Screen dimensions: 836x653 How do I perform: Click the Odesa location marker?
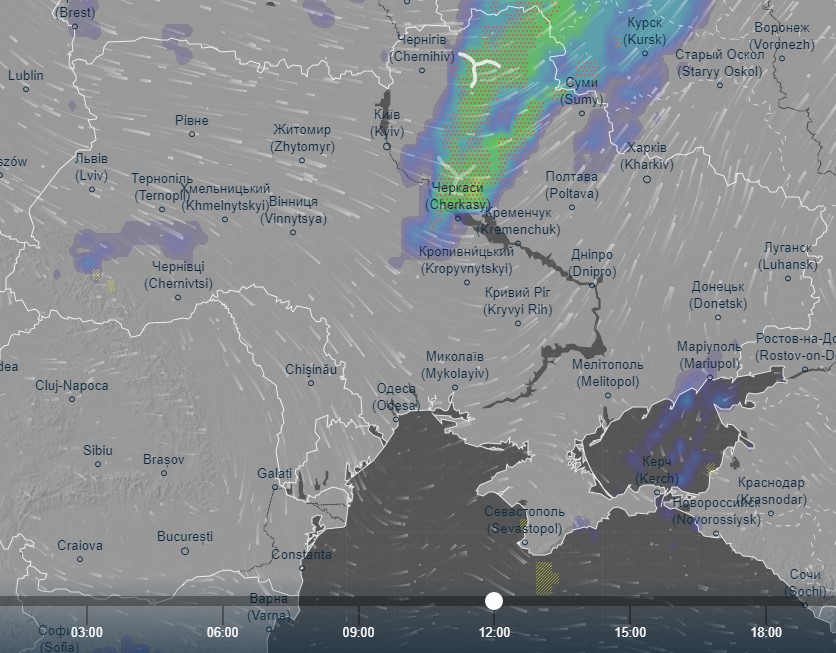pyautogui.click(x=398, y=420)
